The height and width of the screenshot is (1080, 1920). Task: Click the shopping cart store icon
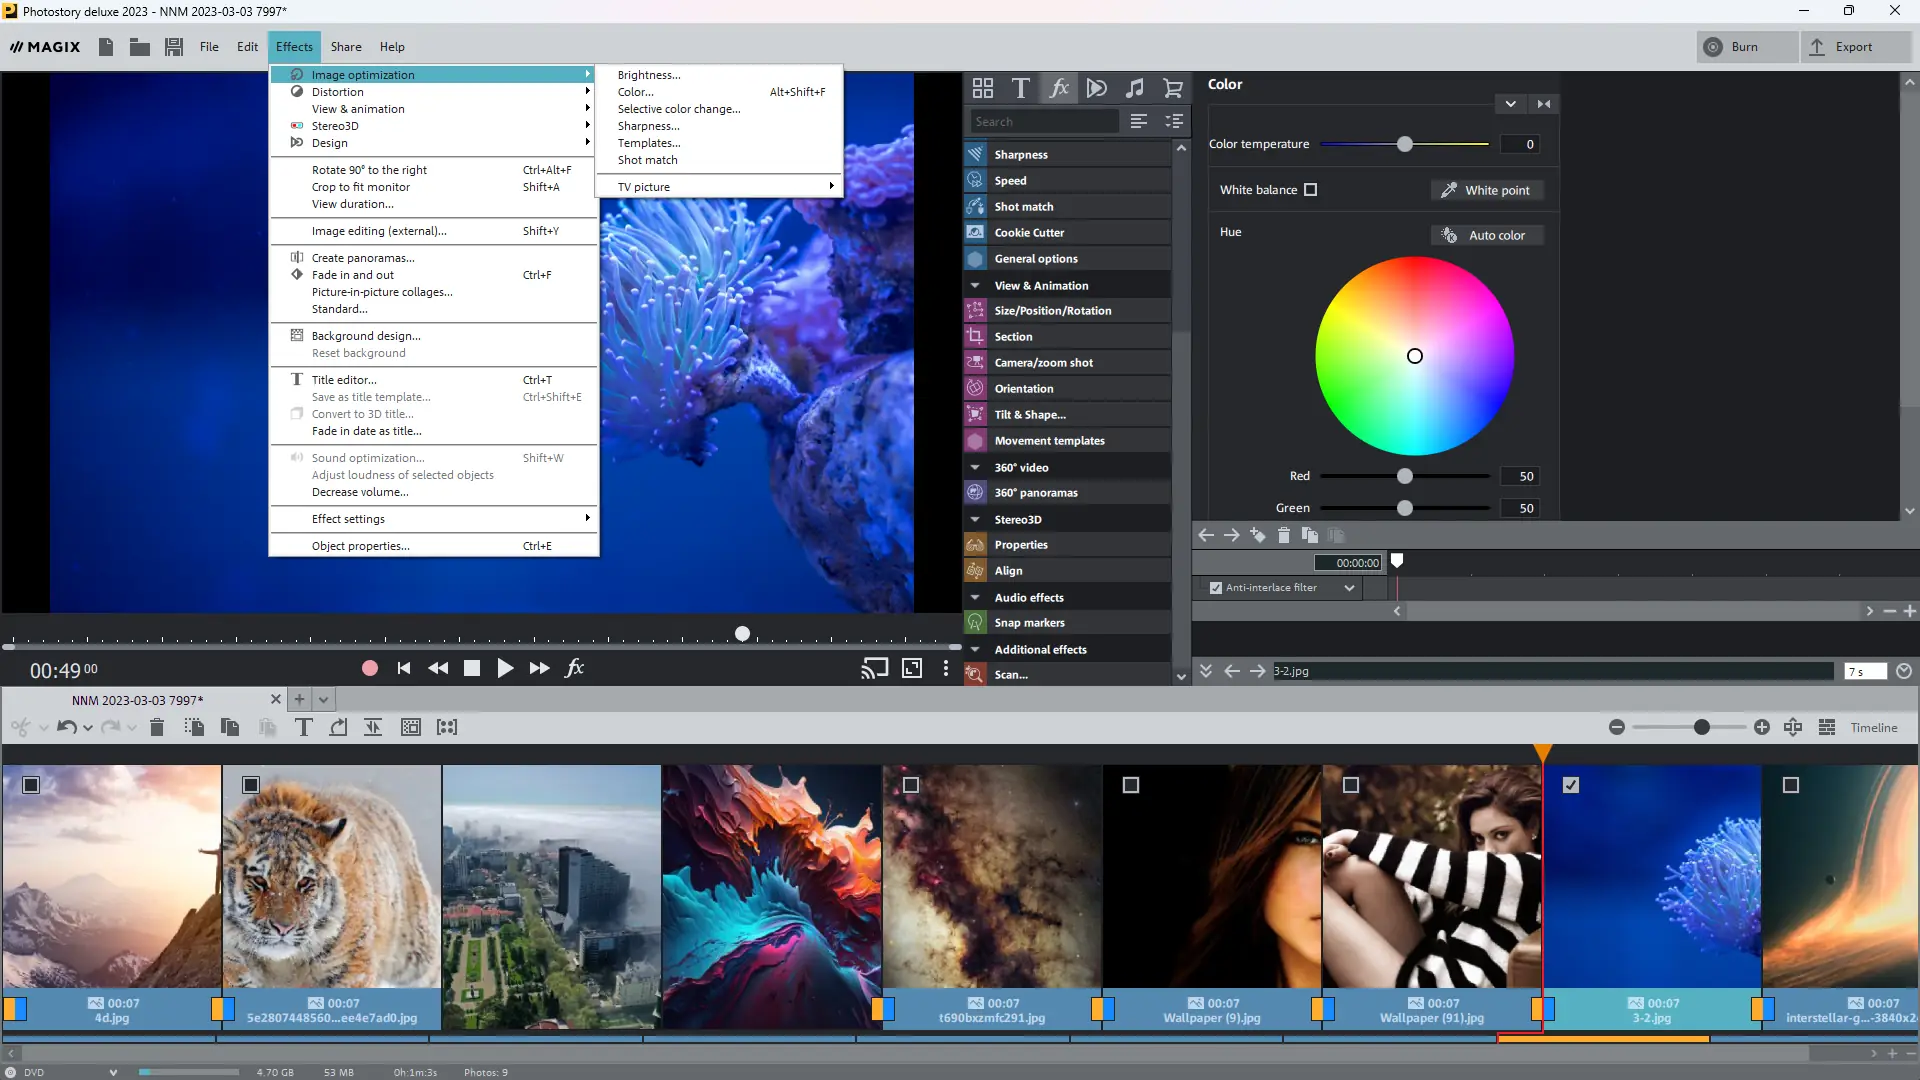tap(1173, 88)
